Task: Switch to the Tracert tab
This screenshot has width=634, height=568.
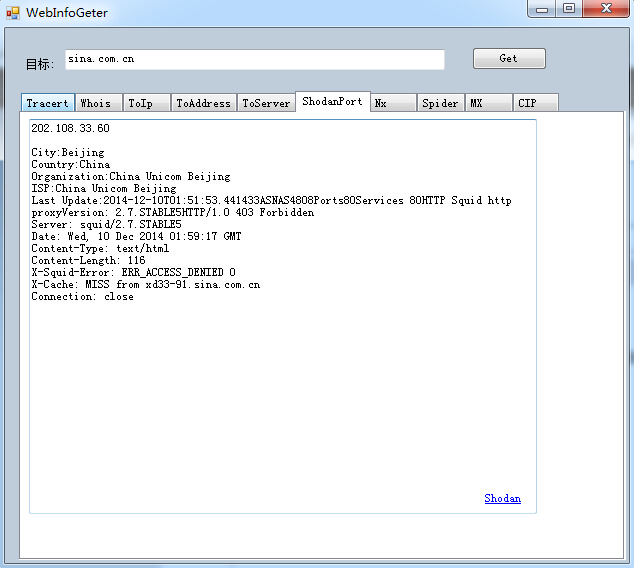Action: 48,103
